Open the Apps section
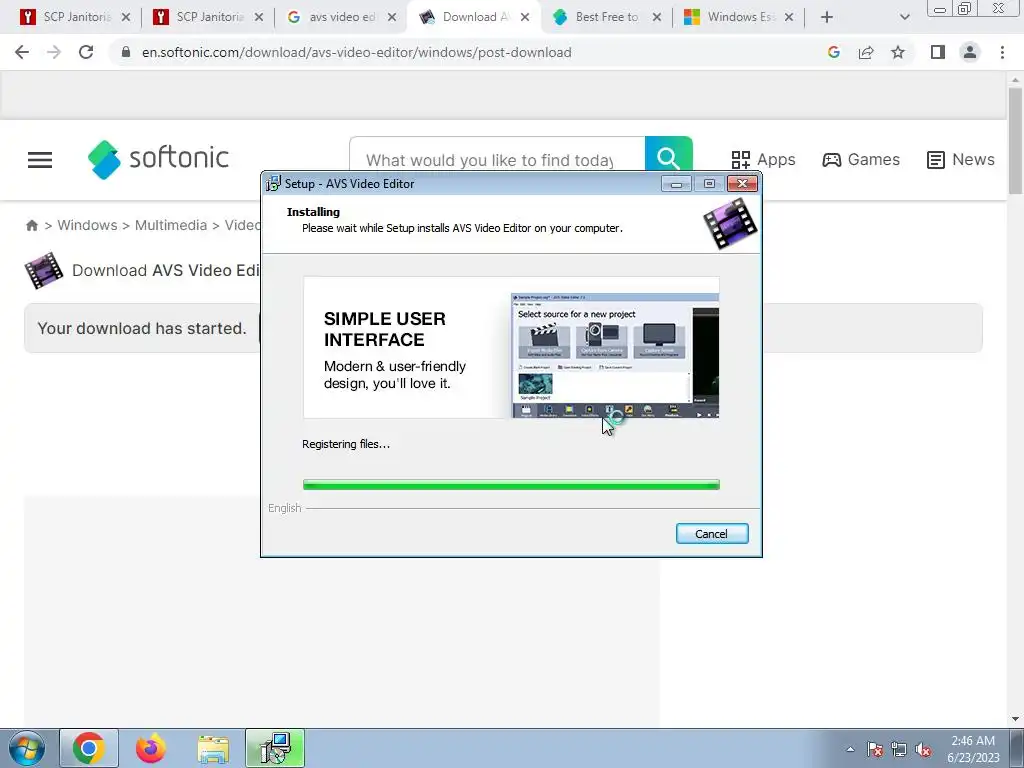Image resolution: width=1024 pixels, height=768 pixels. [x=763, y=159]
